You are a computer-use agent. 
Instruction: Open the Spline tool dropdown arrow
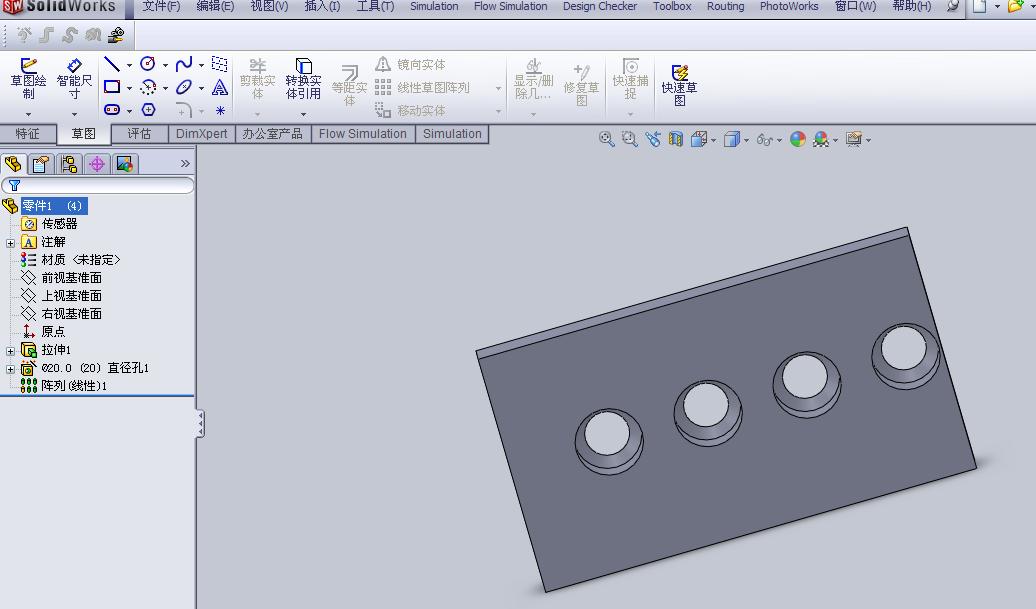tap(201, 65)
